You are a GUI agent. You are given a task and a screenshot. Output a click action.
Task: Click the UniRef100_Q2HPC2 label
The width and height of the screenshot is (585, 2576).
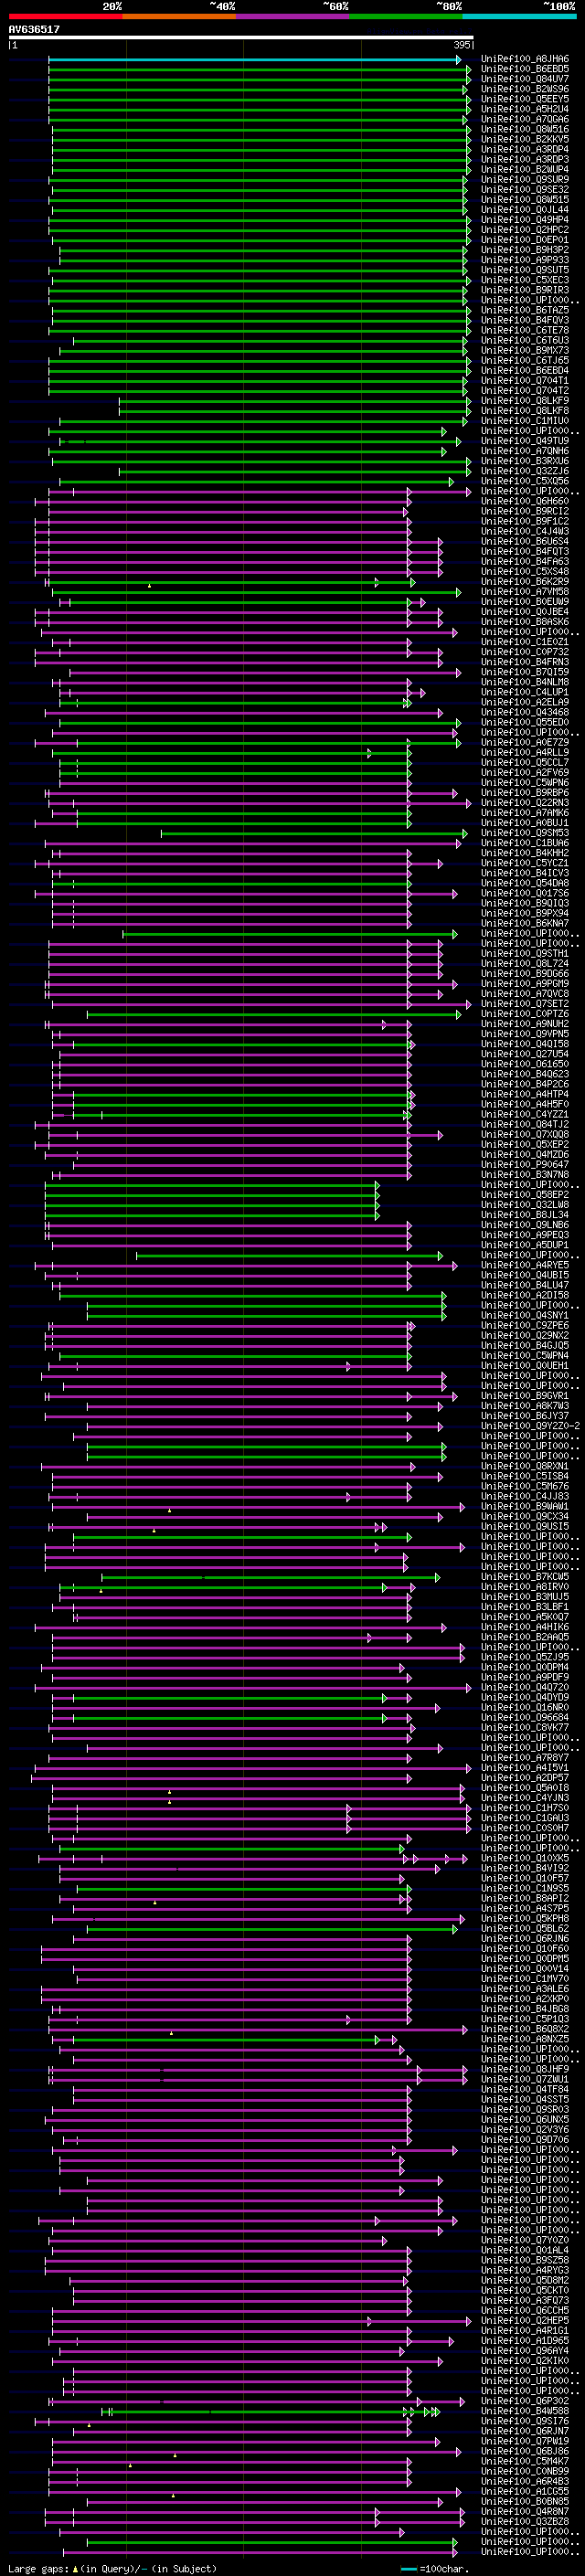(525, 230)
